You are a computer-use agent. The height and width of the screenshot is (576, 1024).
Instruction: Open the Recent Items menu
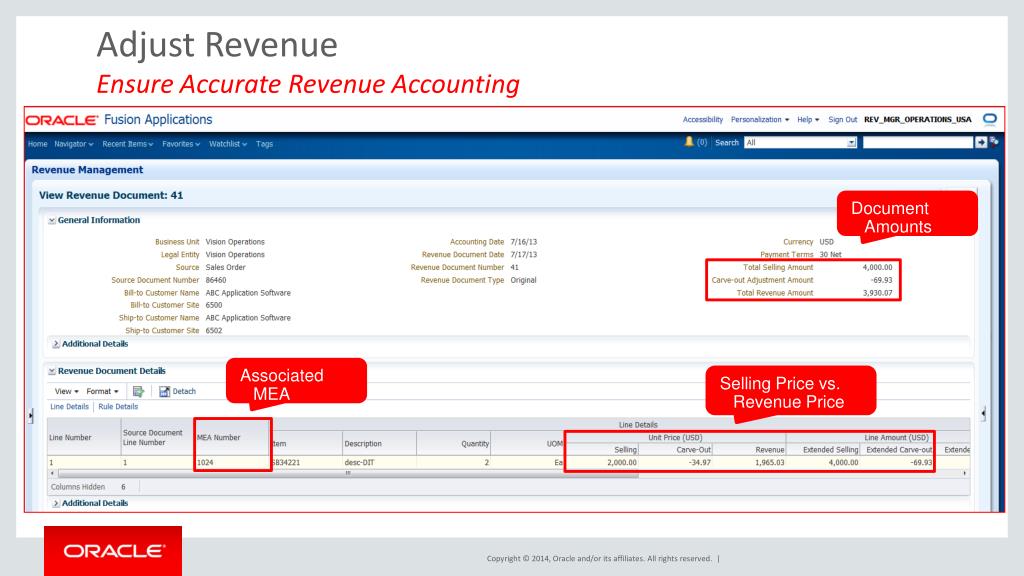(x=127, y=144)
